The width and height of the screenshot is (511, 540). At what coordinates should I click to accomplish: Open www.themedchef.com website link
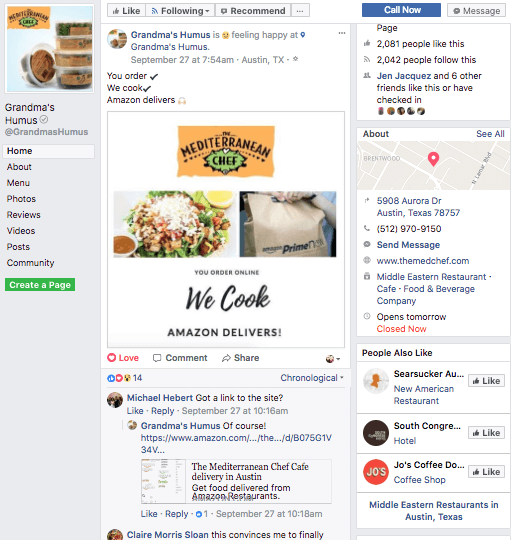tap(423, 261)
